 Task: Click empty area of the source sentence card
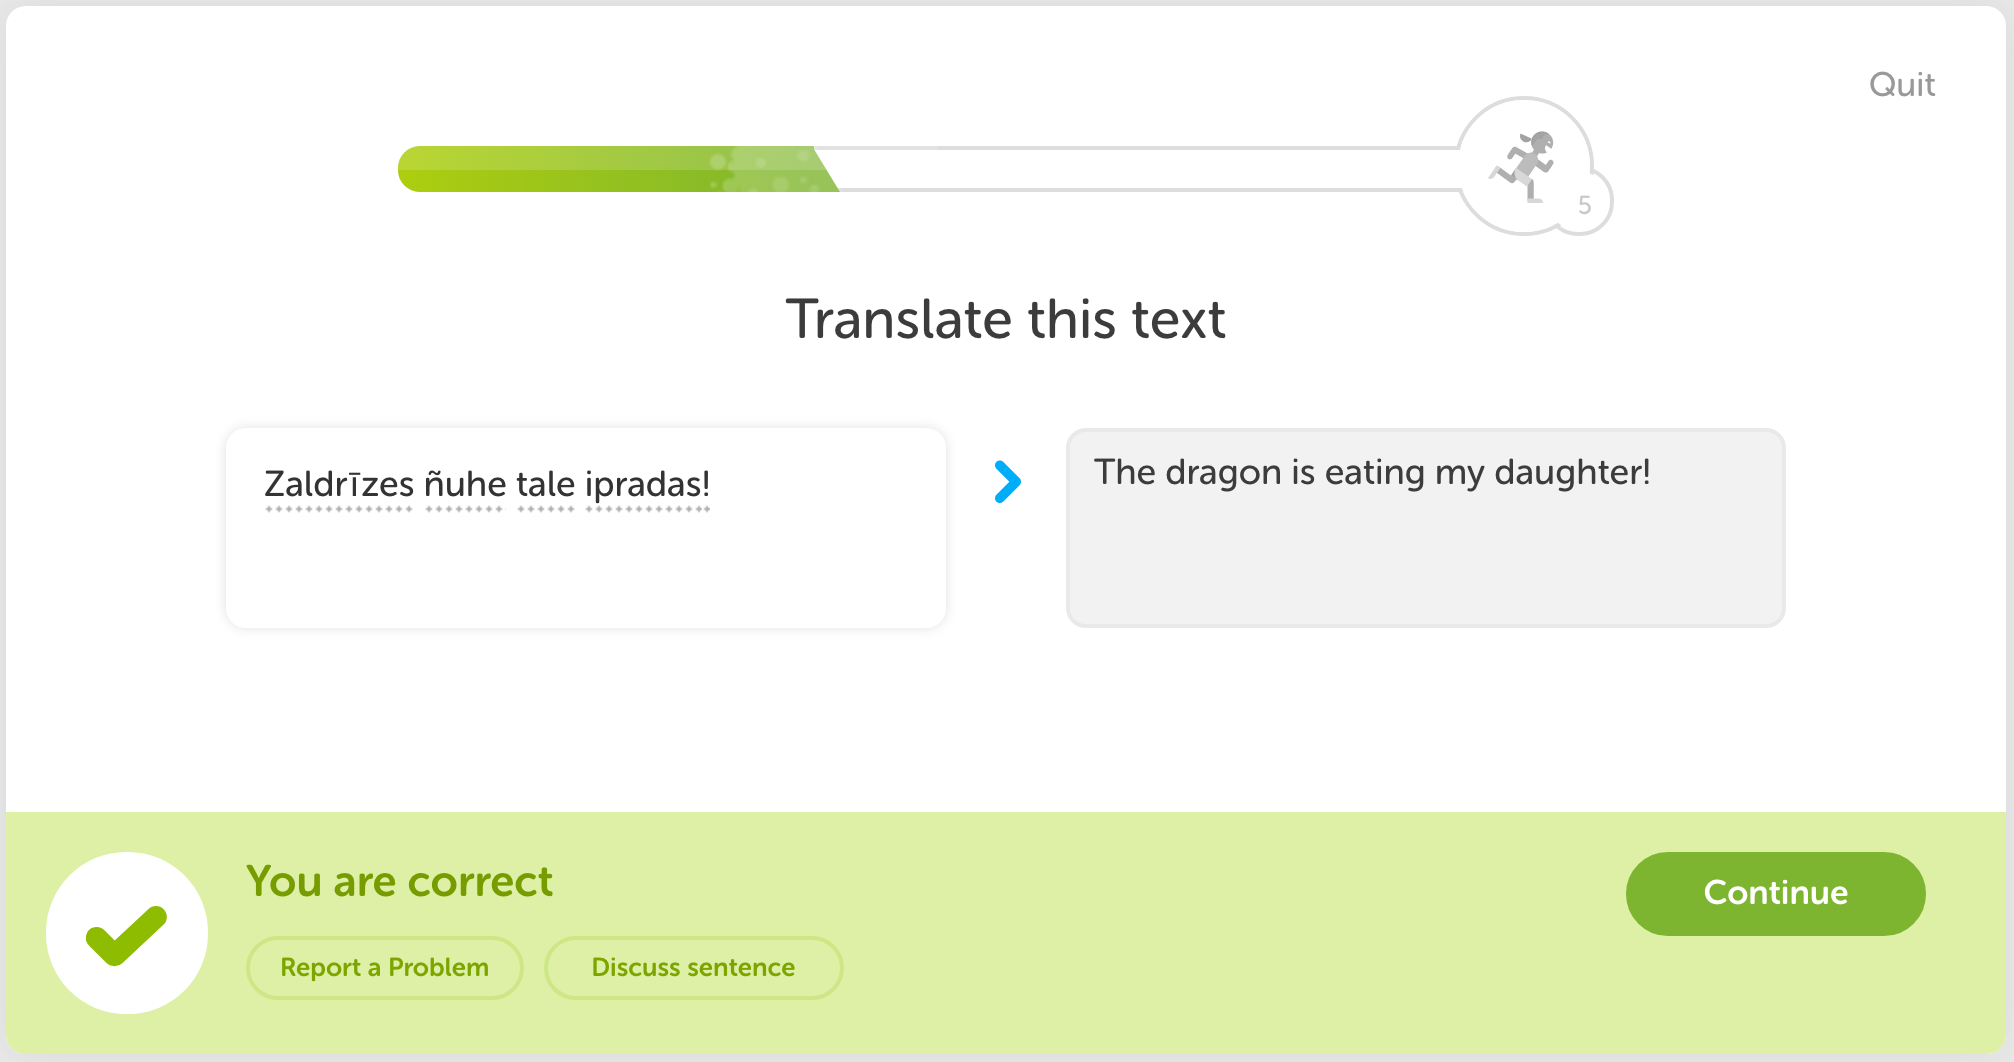click(585, 580)
